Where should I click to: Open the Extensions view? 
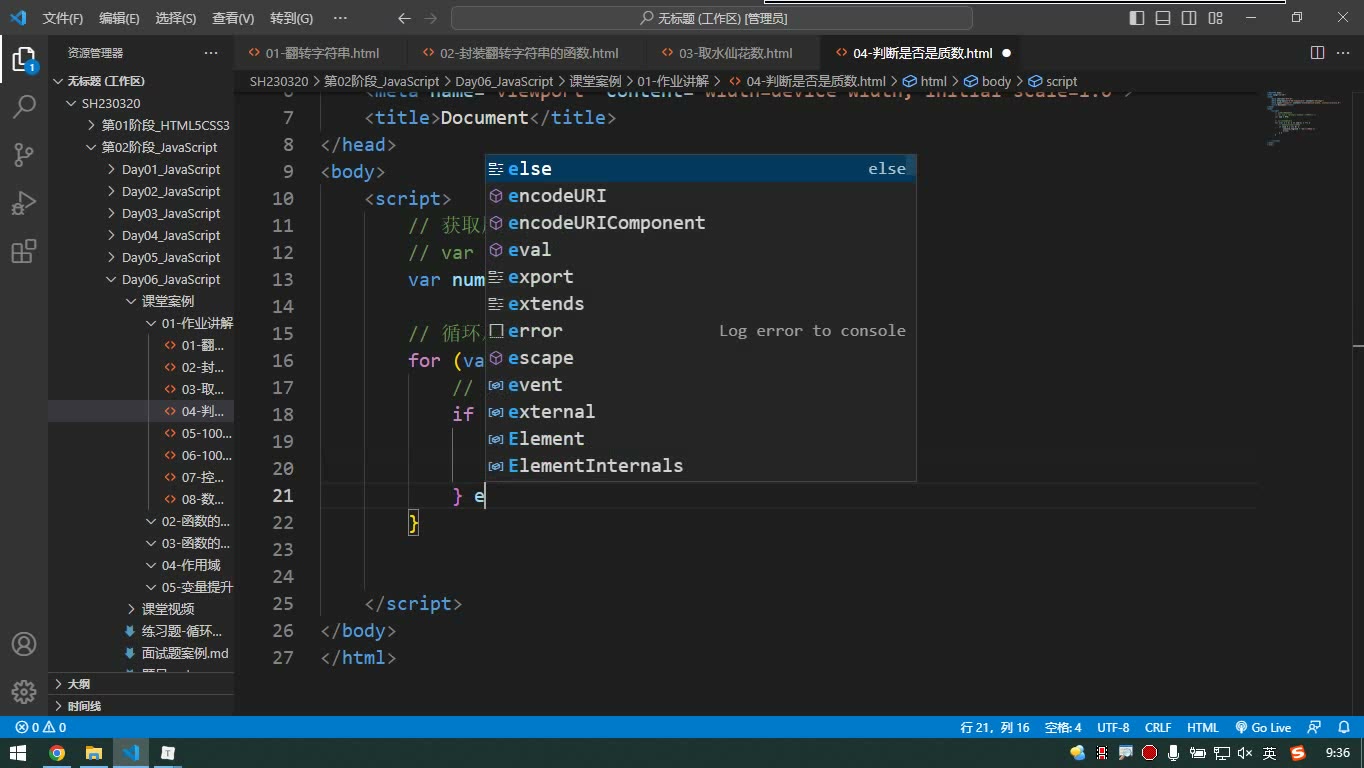pos(24,251)
